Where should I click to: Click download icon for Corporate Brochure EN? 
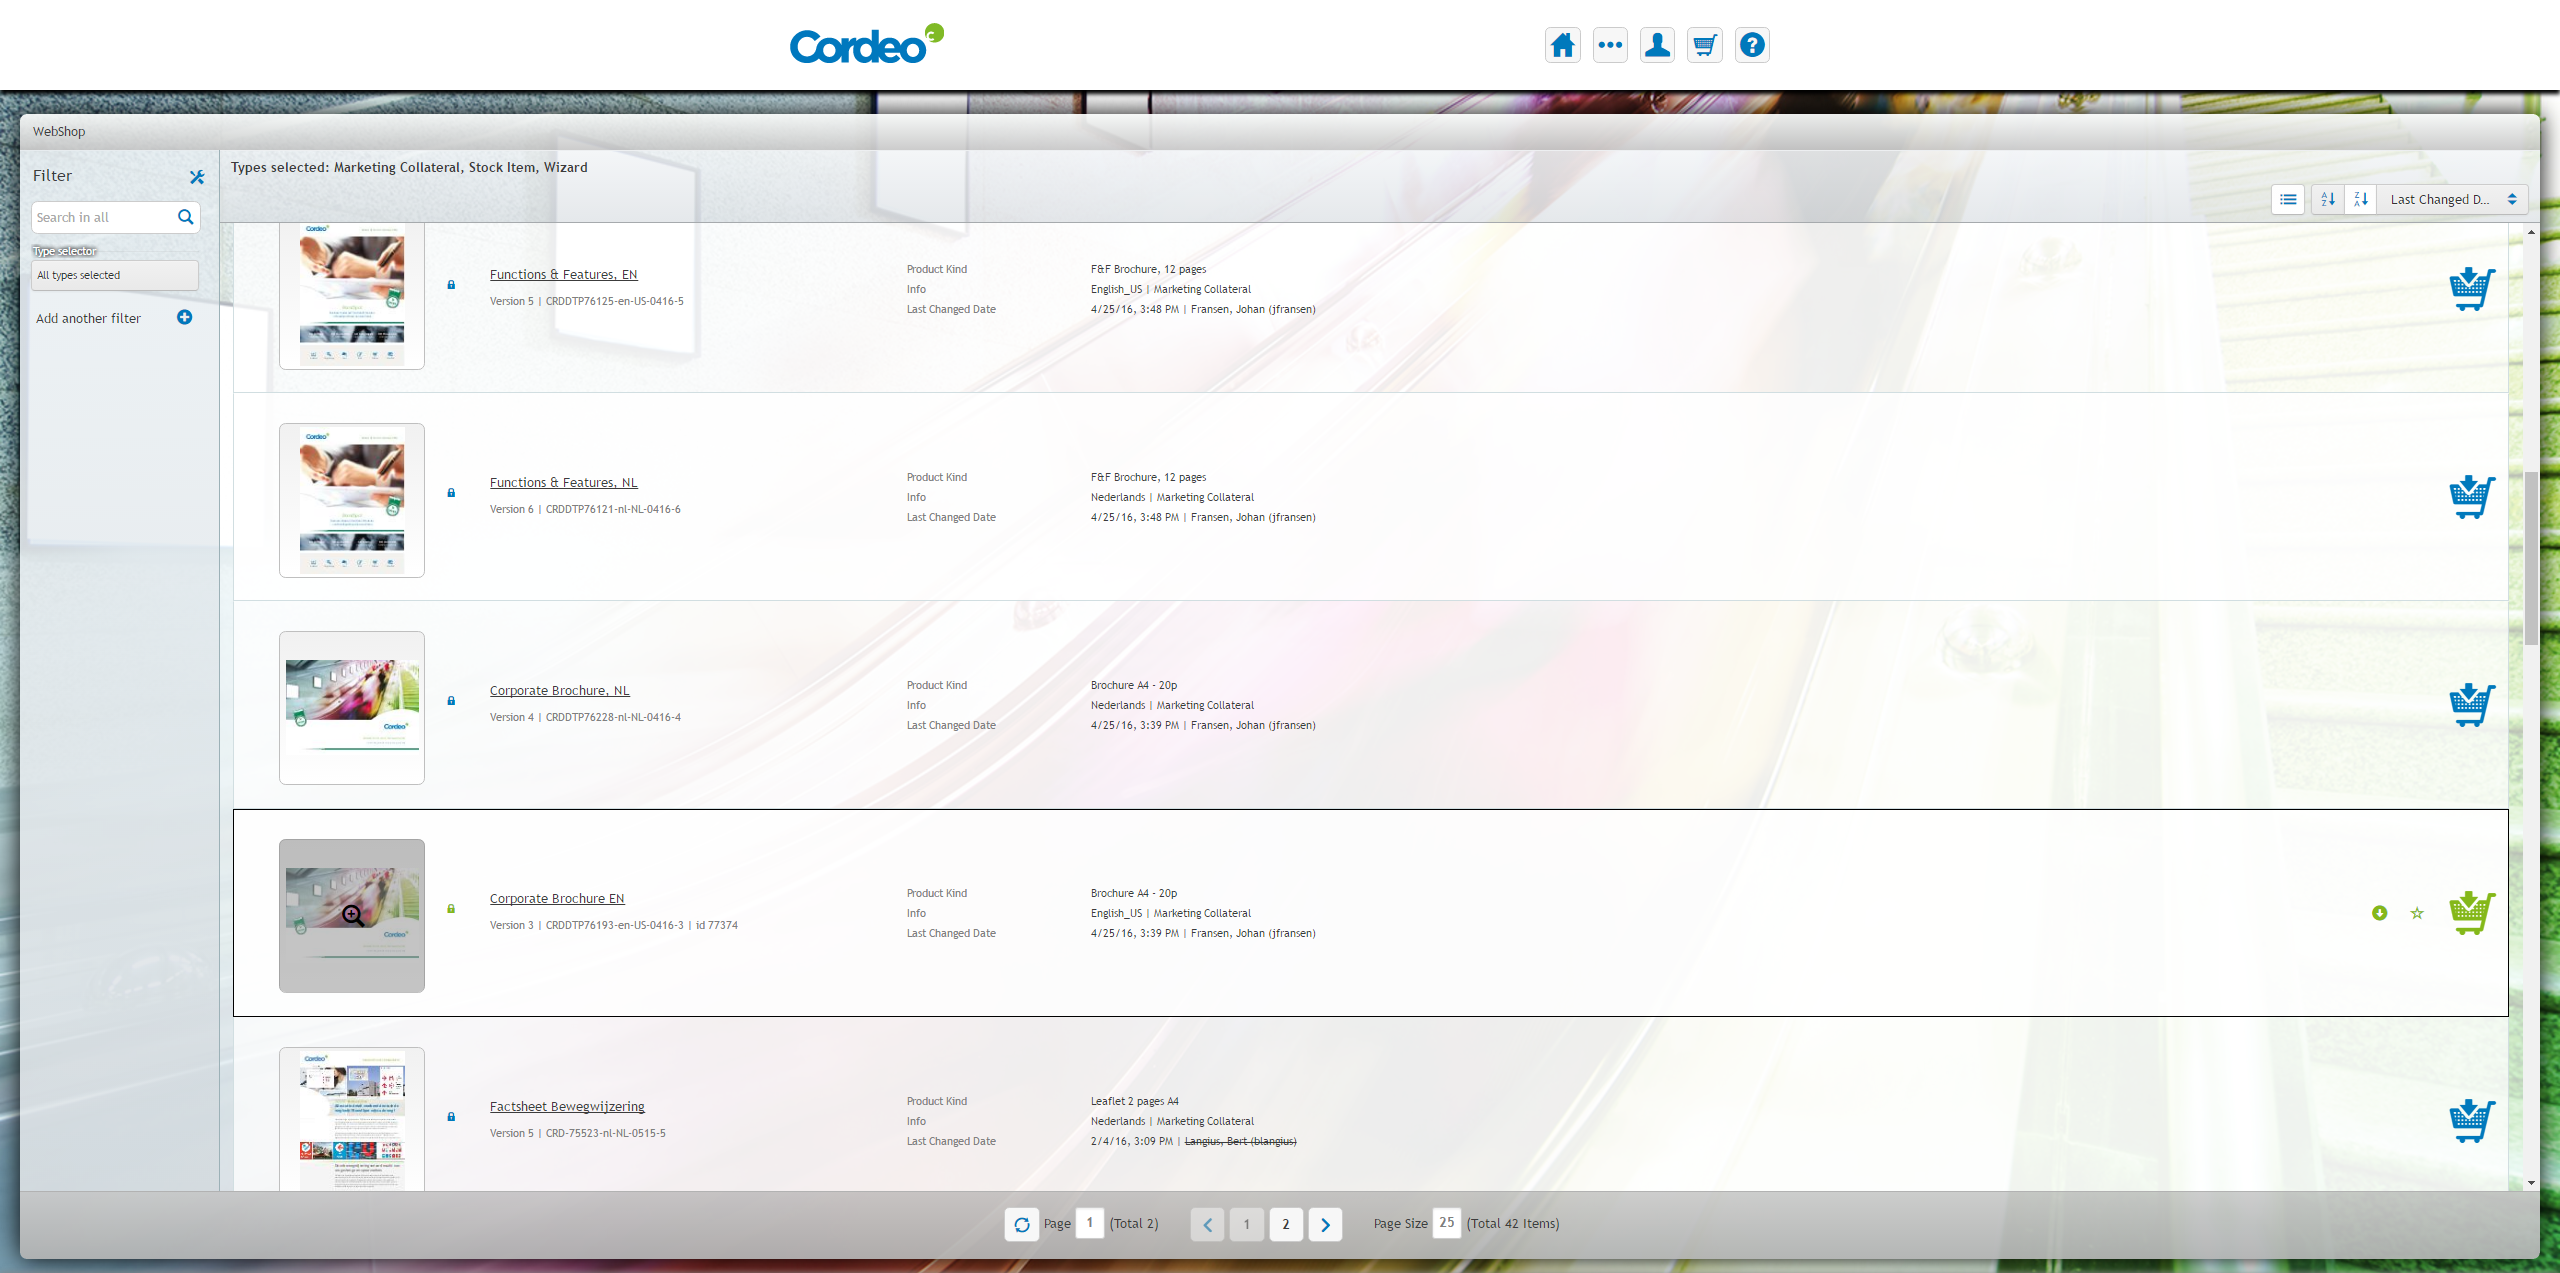[x=2380, y=913]
